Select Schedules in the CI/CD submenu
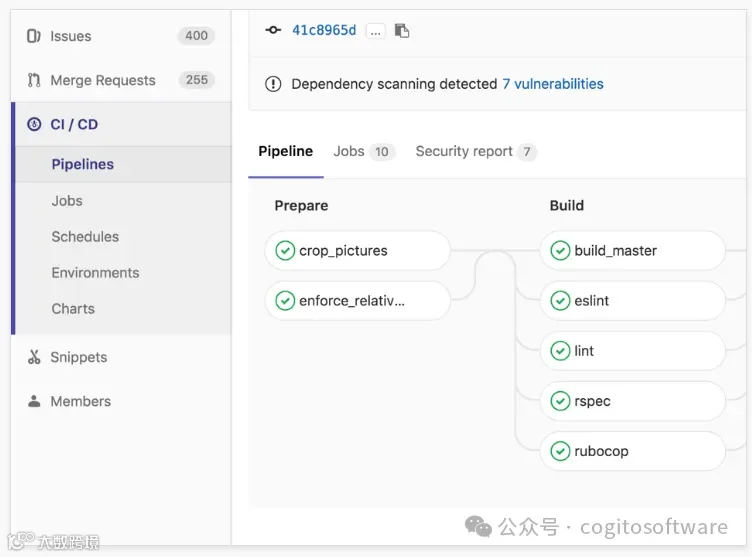The width and height of the screenshot is (752, 557). [x=85, y=237]
